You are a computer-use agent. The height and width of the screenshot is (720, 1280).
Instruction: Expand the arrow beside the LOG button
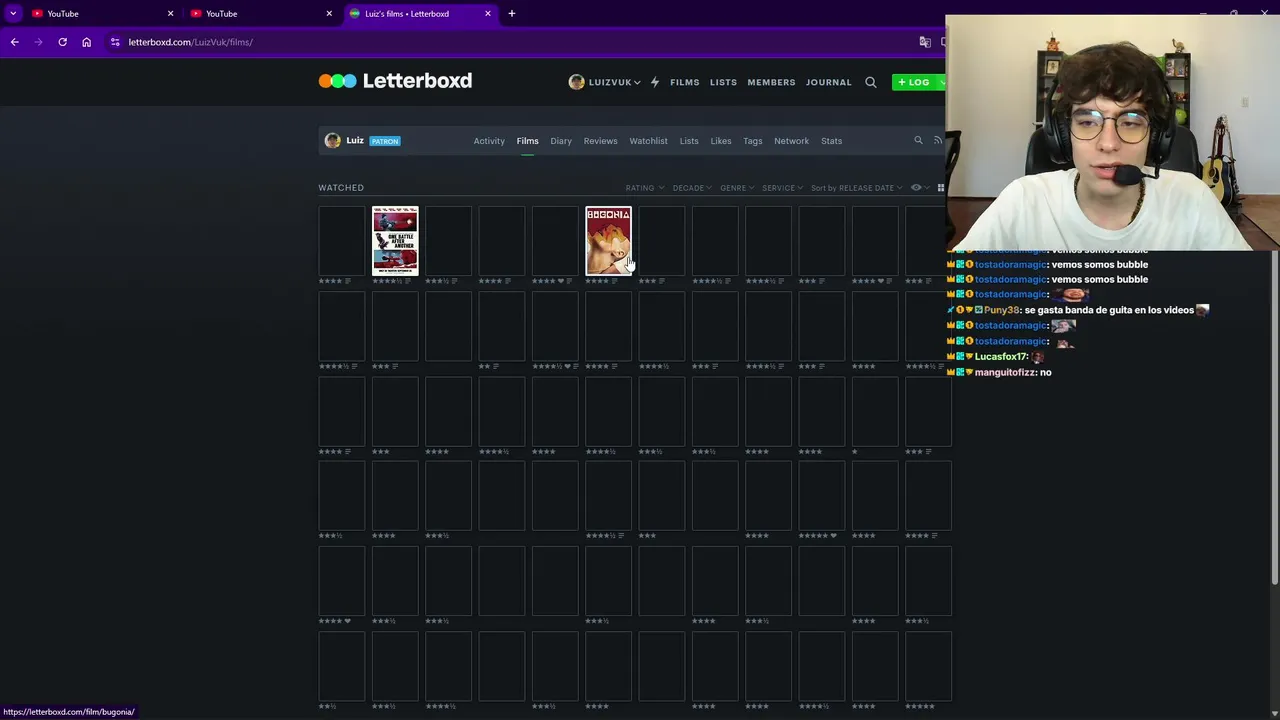coord(941,82)
